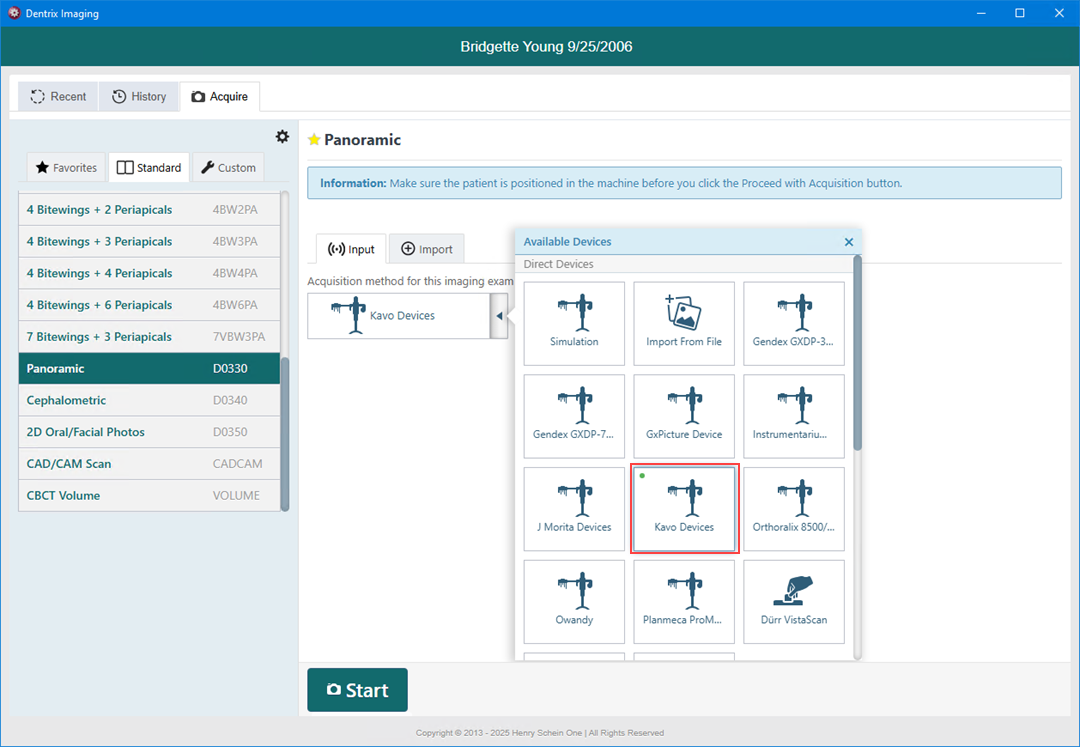Select the Owandy device icon
This screenshot has width=1080, height=747.
(574, 601)
